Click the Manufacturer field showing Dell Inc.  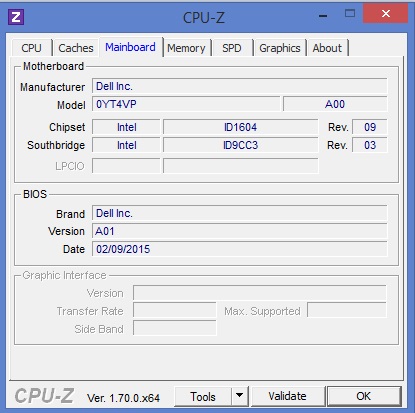pyautogui.click(x=240, y=86)
